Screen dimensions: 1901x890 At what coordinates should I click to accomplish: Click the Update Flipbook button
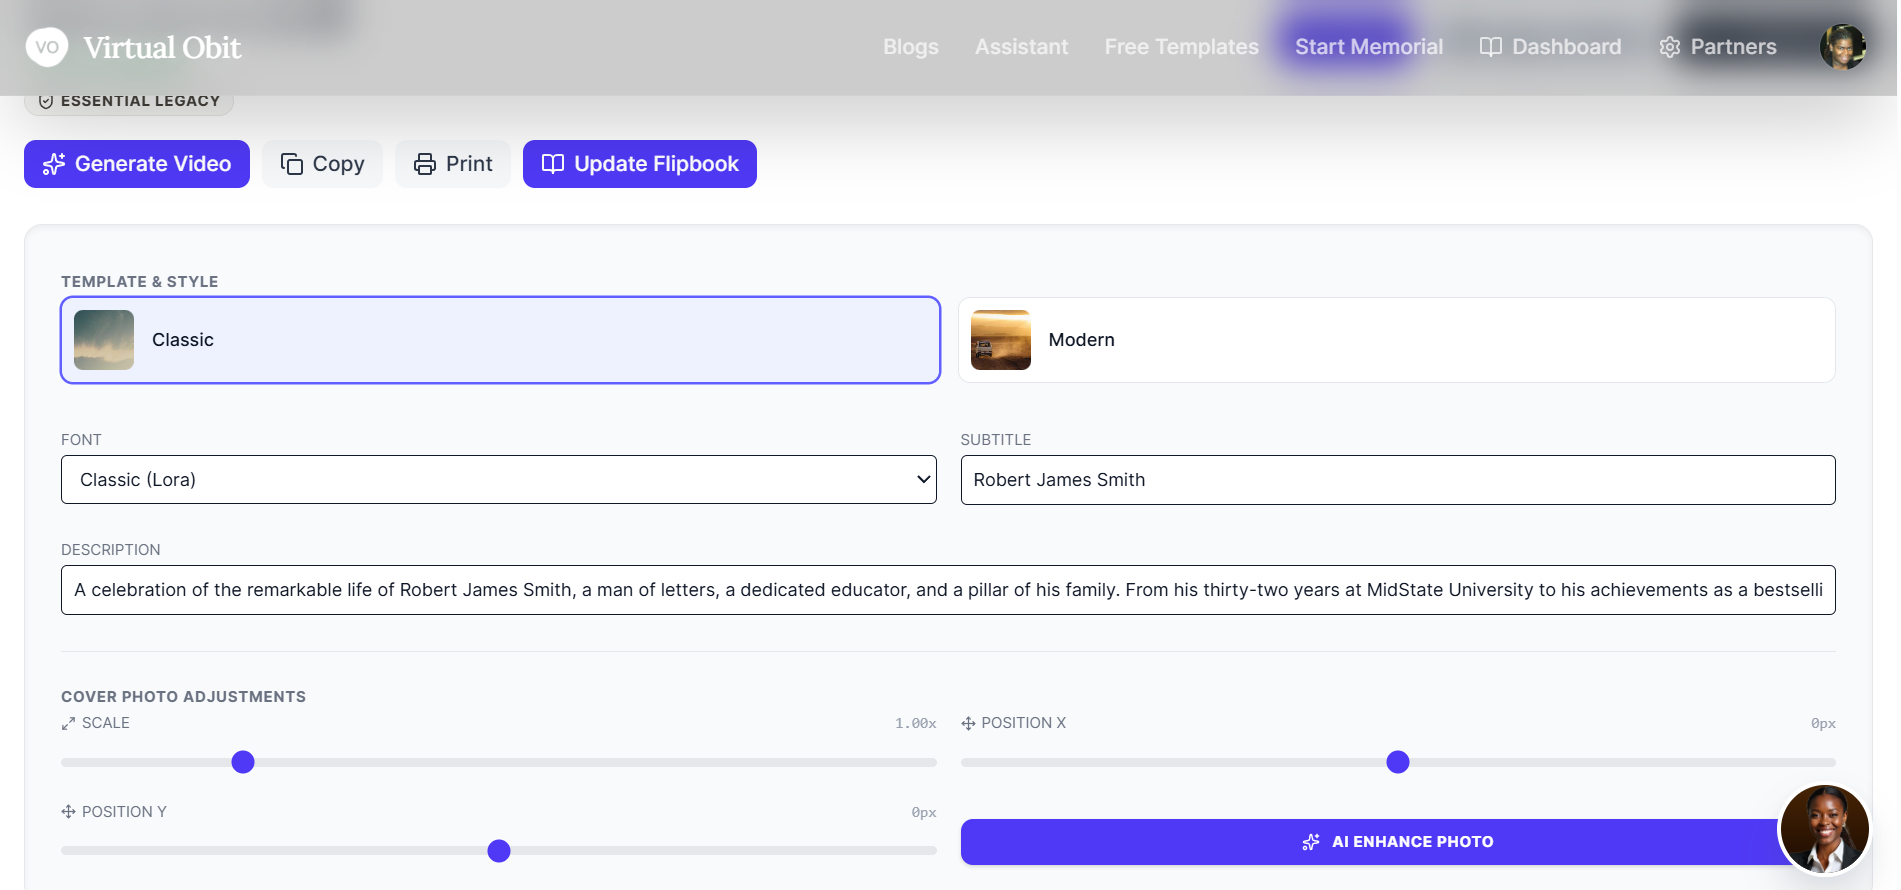pyautogui.click(x=640, y=164)
